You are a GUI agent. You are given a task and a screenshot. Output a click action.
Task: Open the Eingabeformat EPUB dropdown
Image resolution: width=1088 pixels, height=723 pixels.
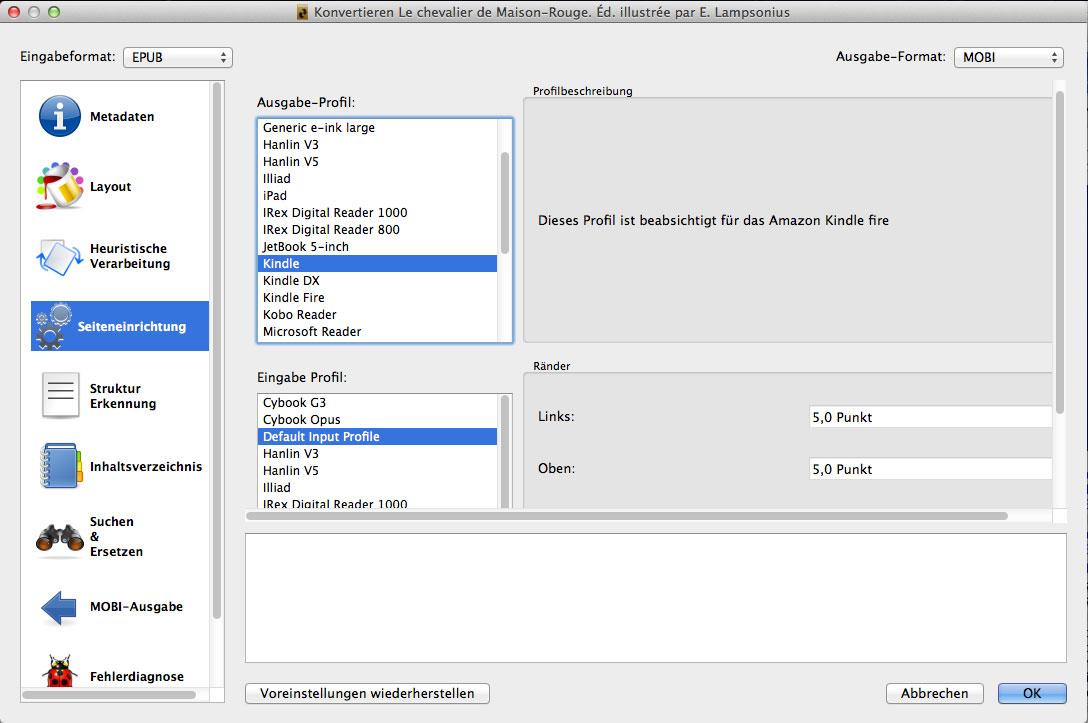(178, 58)
